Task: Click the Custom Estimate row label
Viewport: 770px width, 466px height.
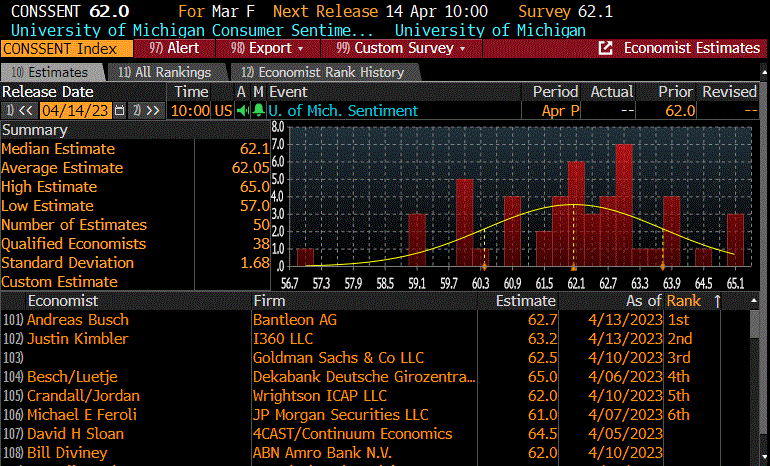Action: click(59, 282)
